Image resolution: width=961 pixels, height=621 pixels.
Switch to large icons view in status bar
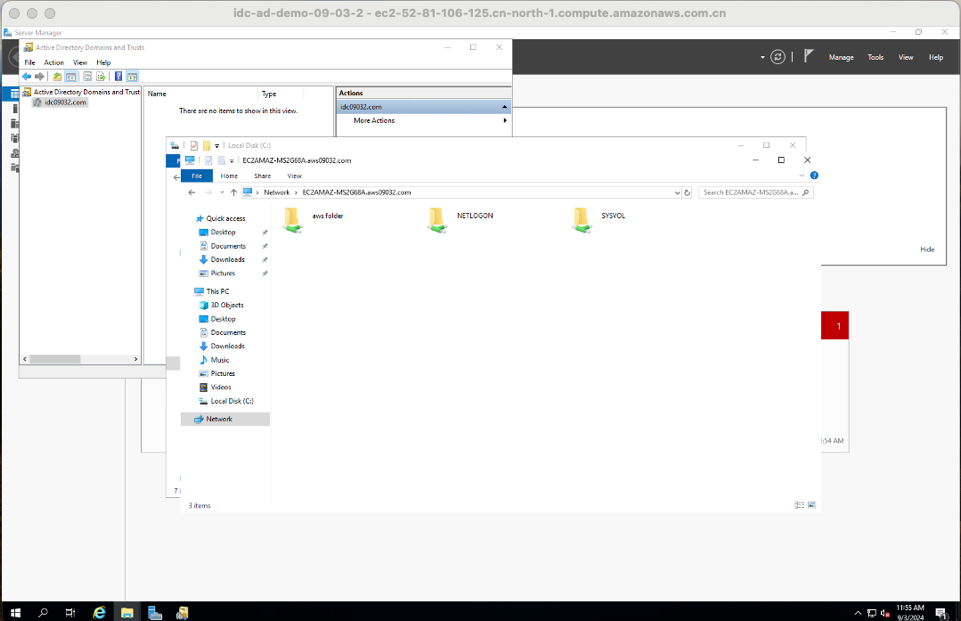pyautogui.click(x=811, y=504)
